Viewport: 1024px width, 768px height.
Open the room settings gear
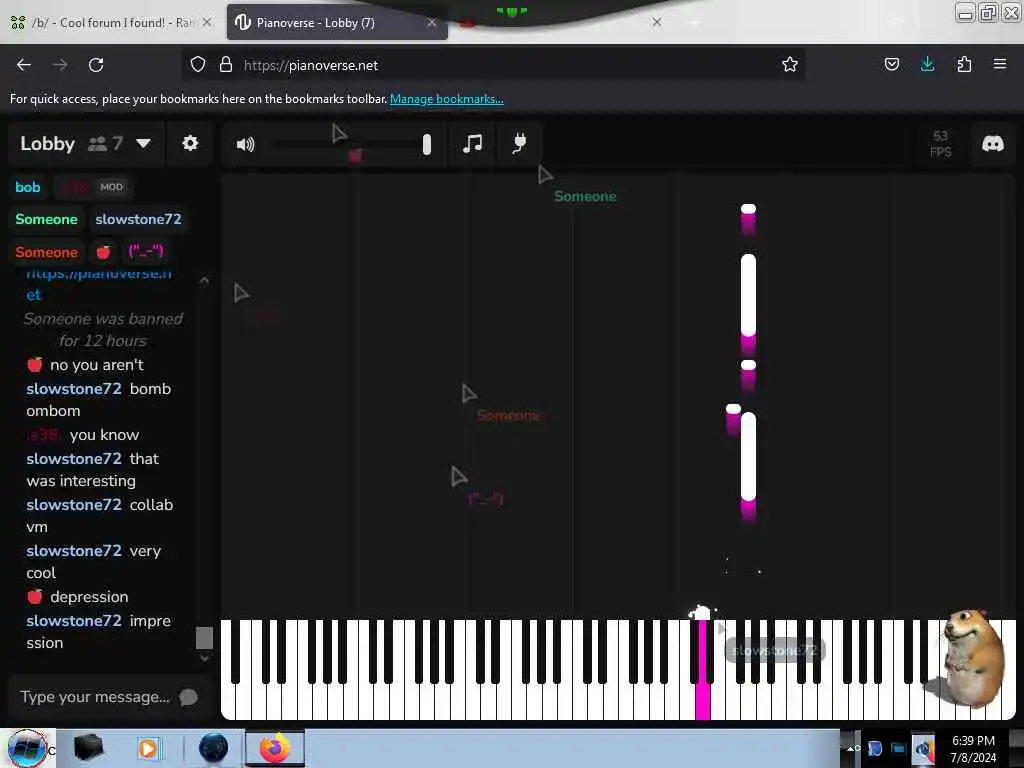pos(190,143)
